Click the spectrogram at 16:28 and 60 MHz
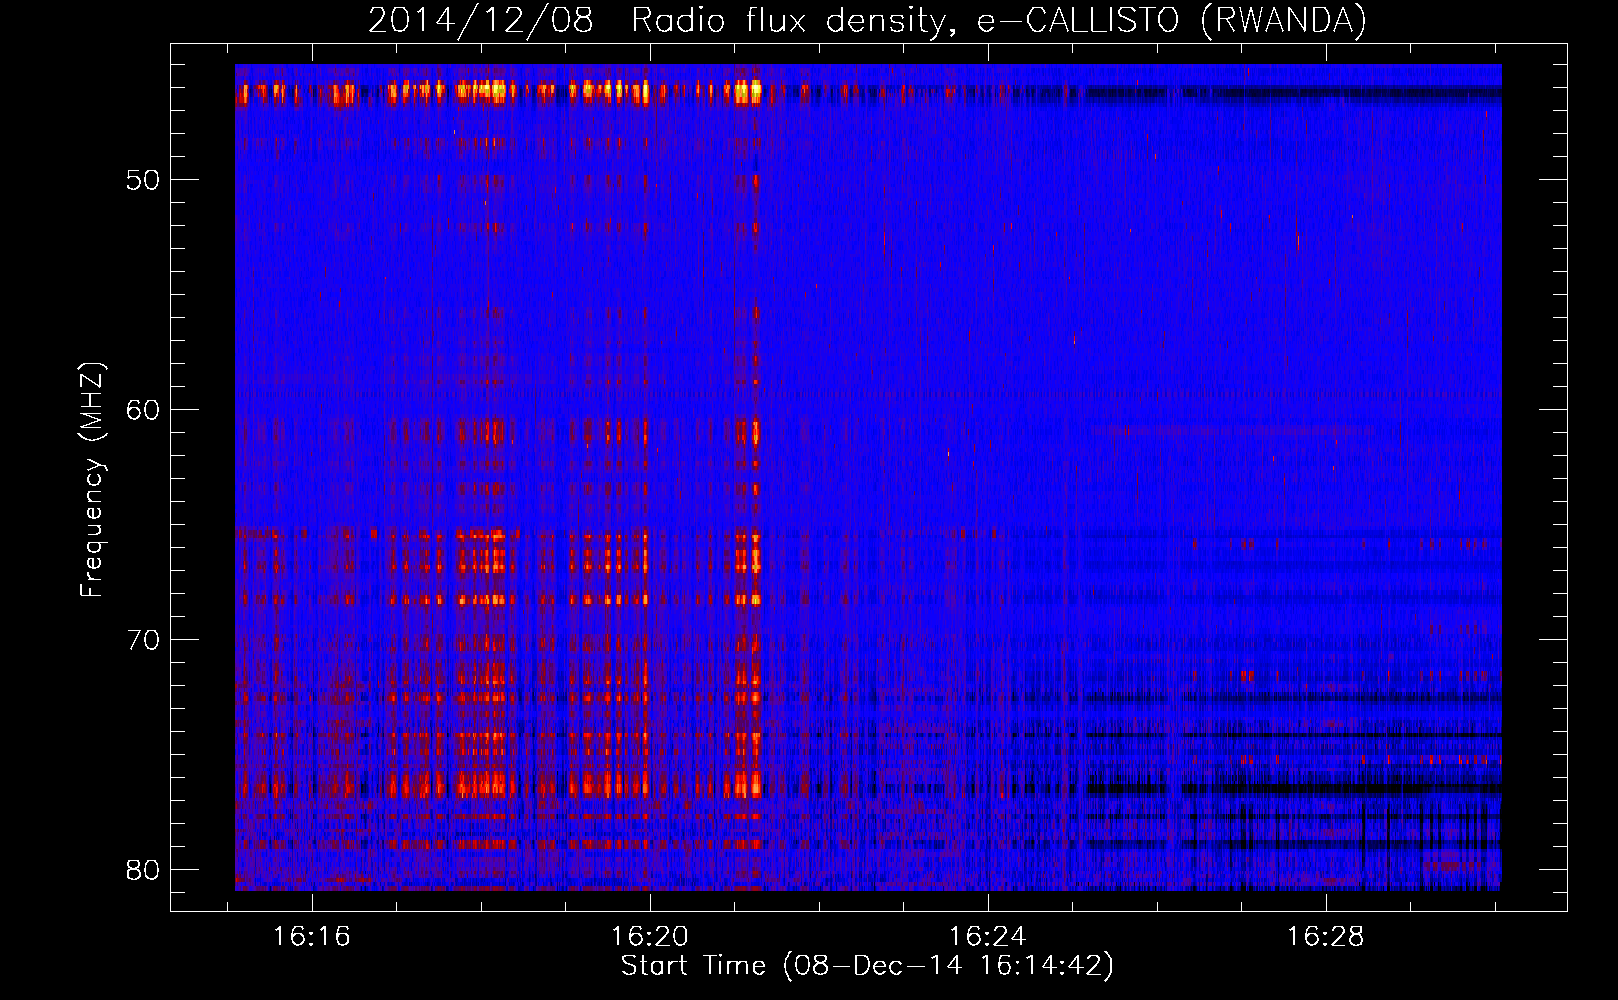This screenshot has height=1000, width=1618. point(1325,409)
